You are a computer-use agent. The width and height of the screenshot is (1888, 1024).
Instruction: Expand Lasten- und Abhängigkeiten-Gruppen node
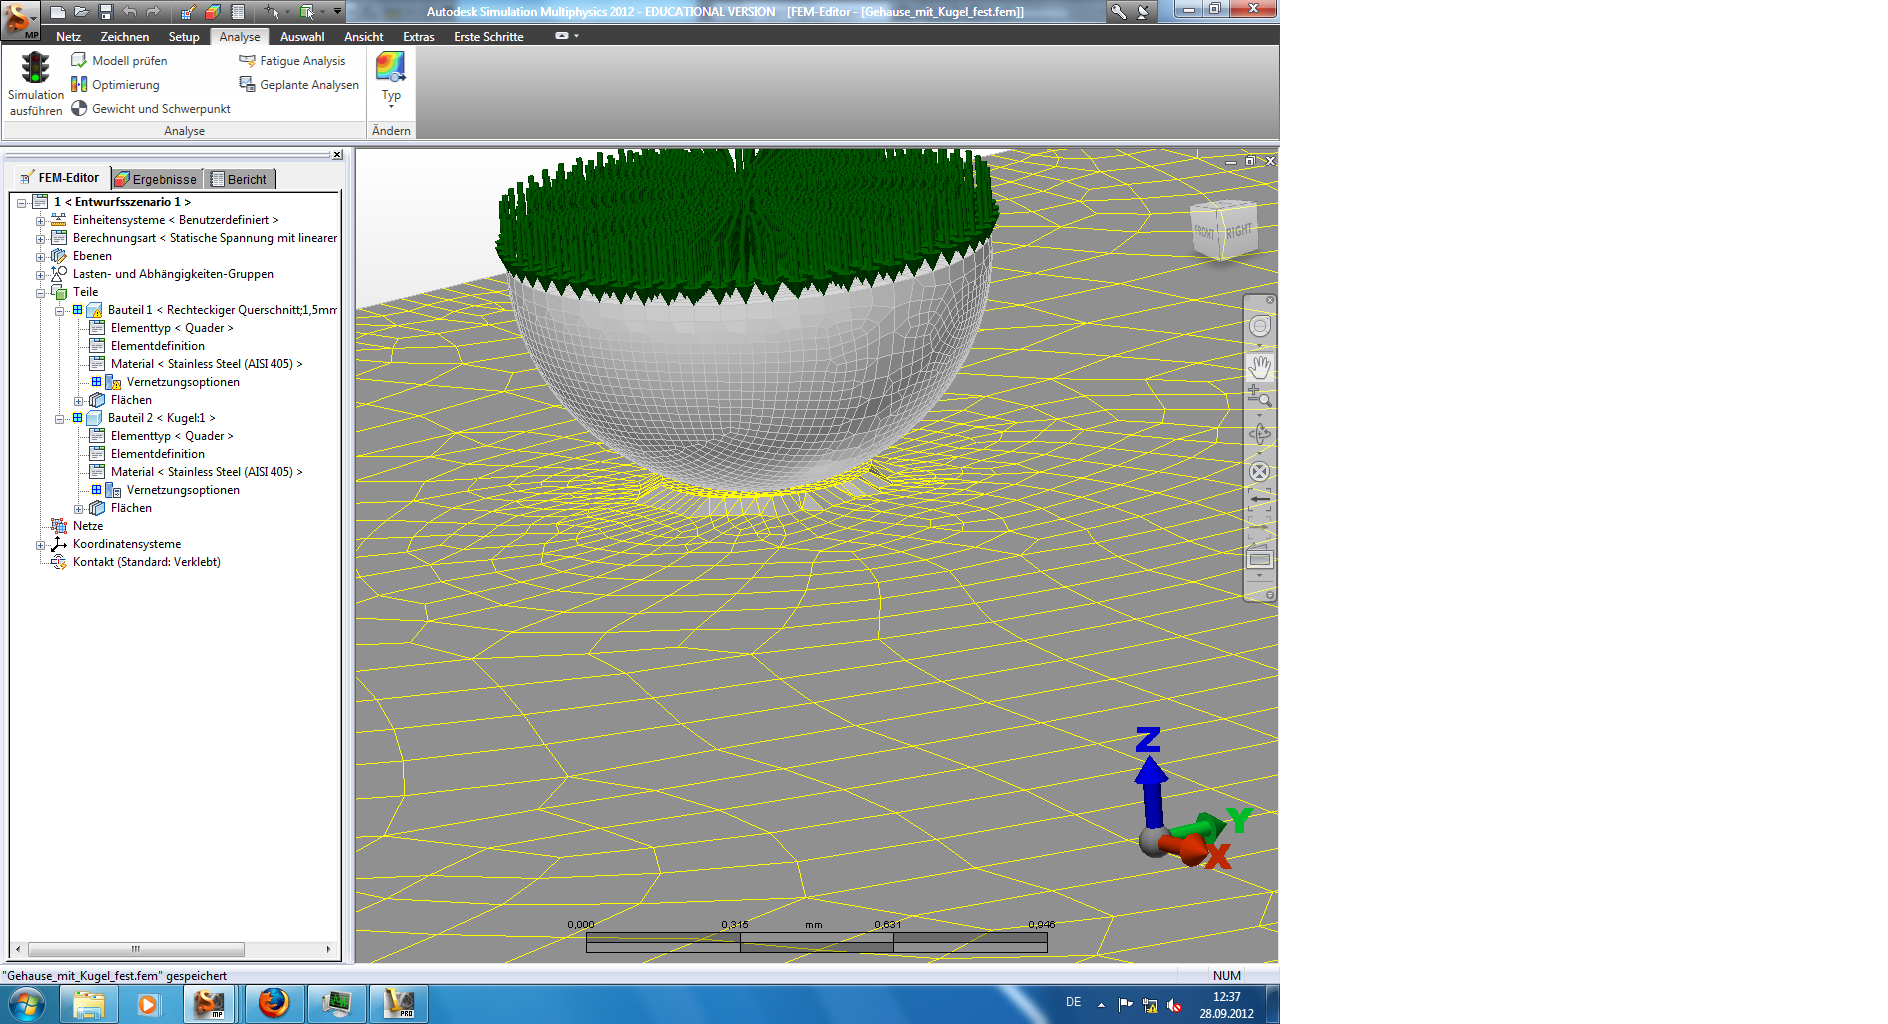point(41,275)
